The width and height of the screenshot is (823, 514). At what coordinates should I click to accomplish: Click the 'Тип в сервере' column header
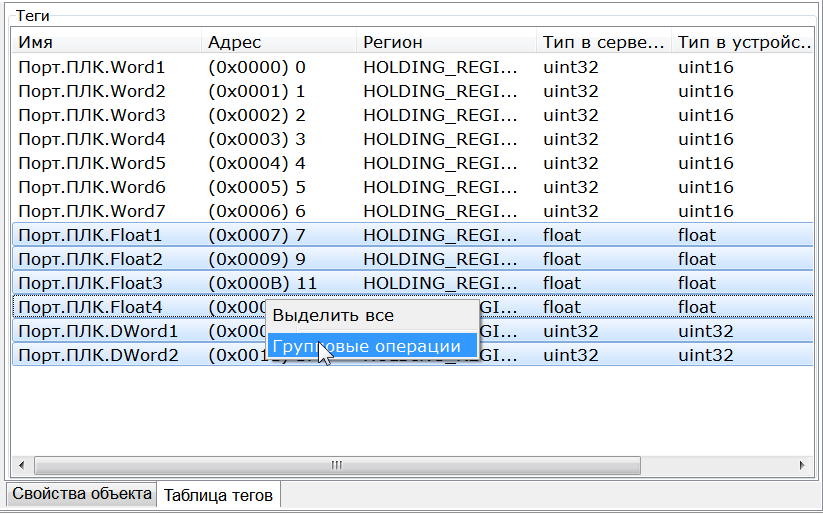click(602, 42)
